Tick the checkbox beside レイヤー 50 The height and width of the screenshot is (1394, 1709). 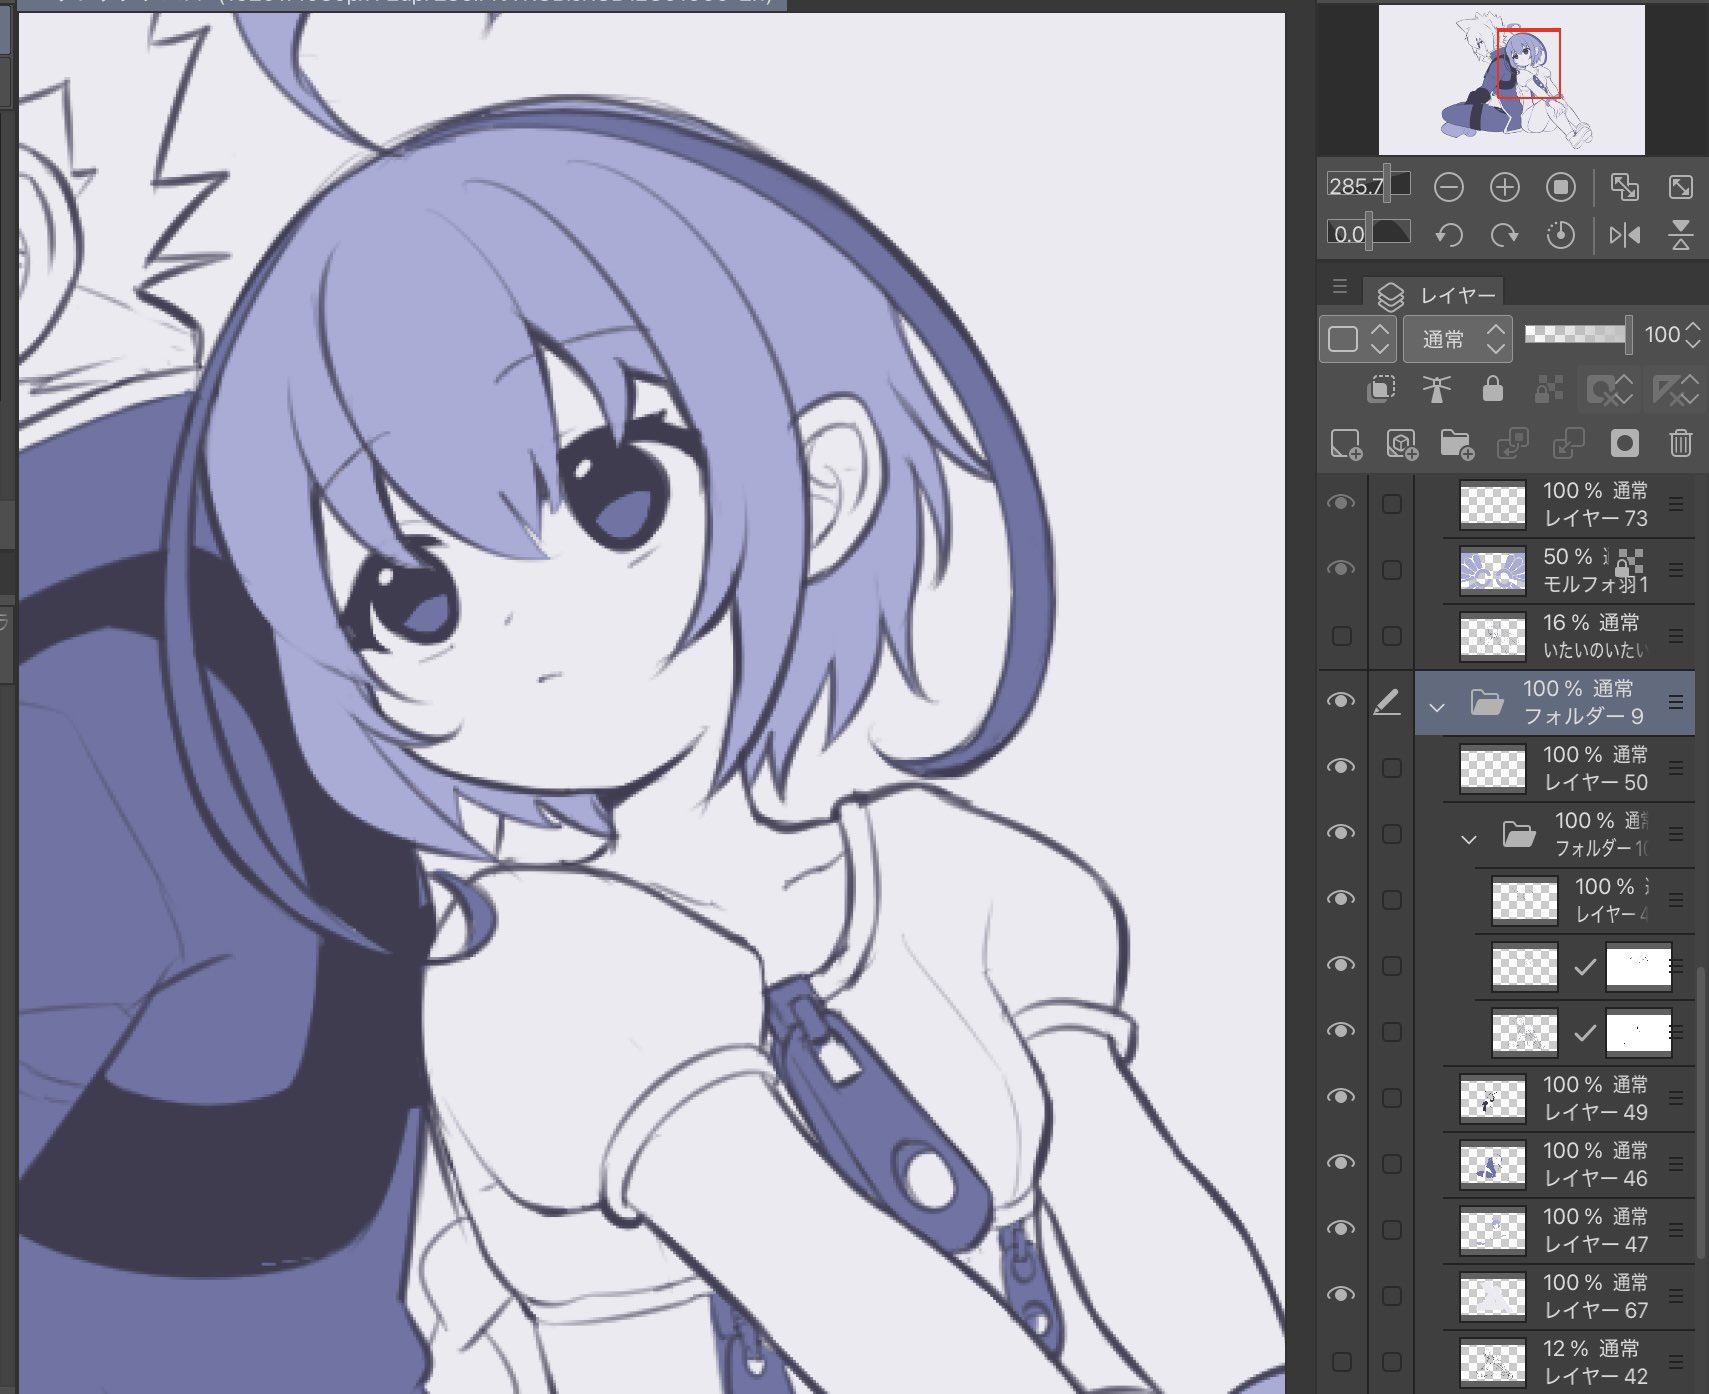point(1391,768)
